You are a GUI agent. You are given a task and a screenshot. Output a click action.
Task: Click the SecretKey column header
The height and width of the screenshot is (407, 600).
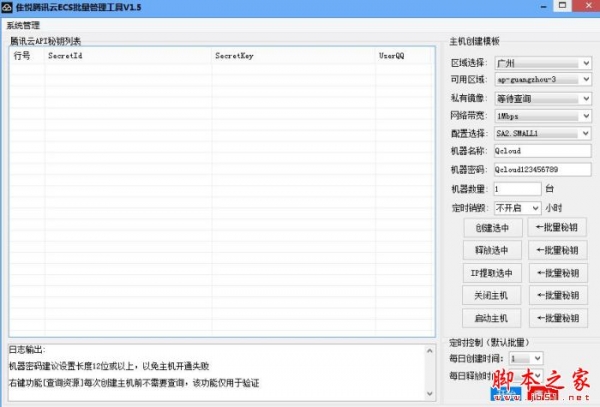click(x=293, y=56)
